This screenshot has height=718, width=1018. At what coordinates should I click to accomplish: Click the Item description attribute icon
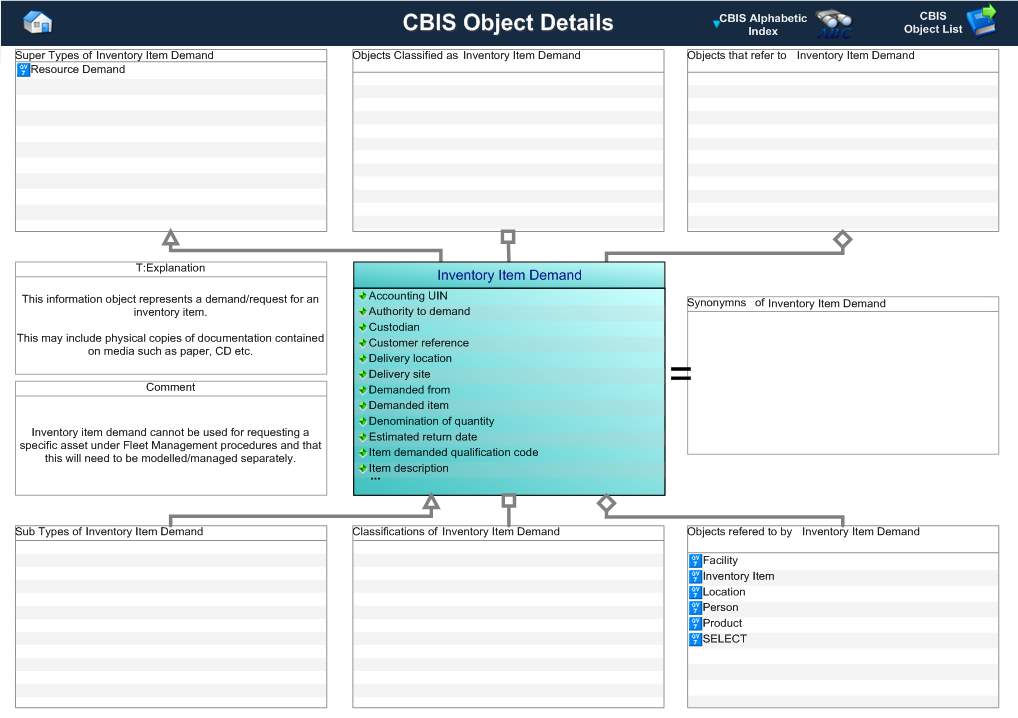pyautogui.click(x=363, y=468)
